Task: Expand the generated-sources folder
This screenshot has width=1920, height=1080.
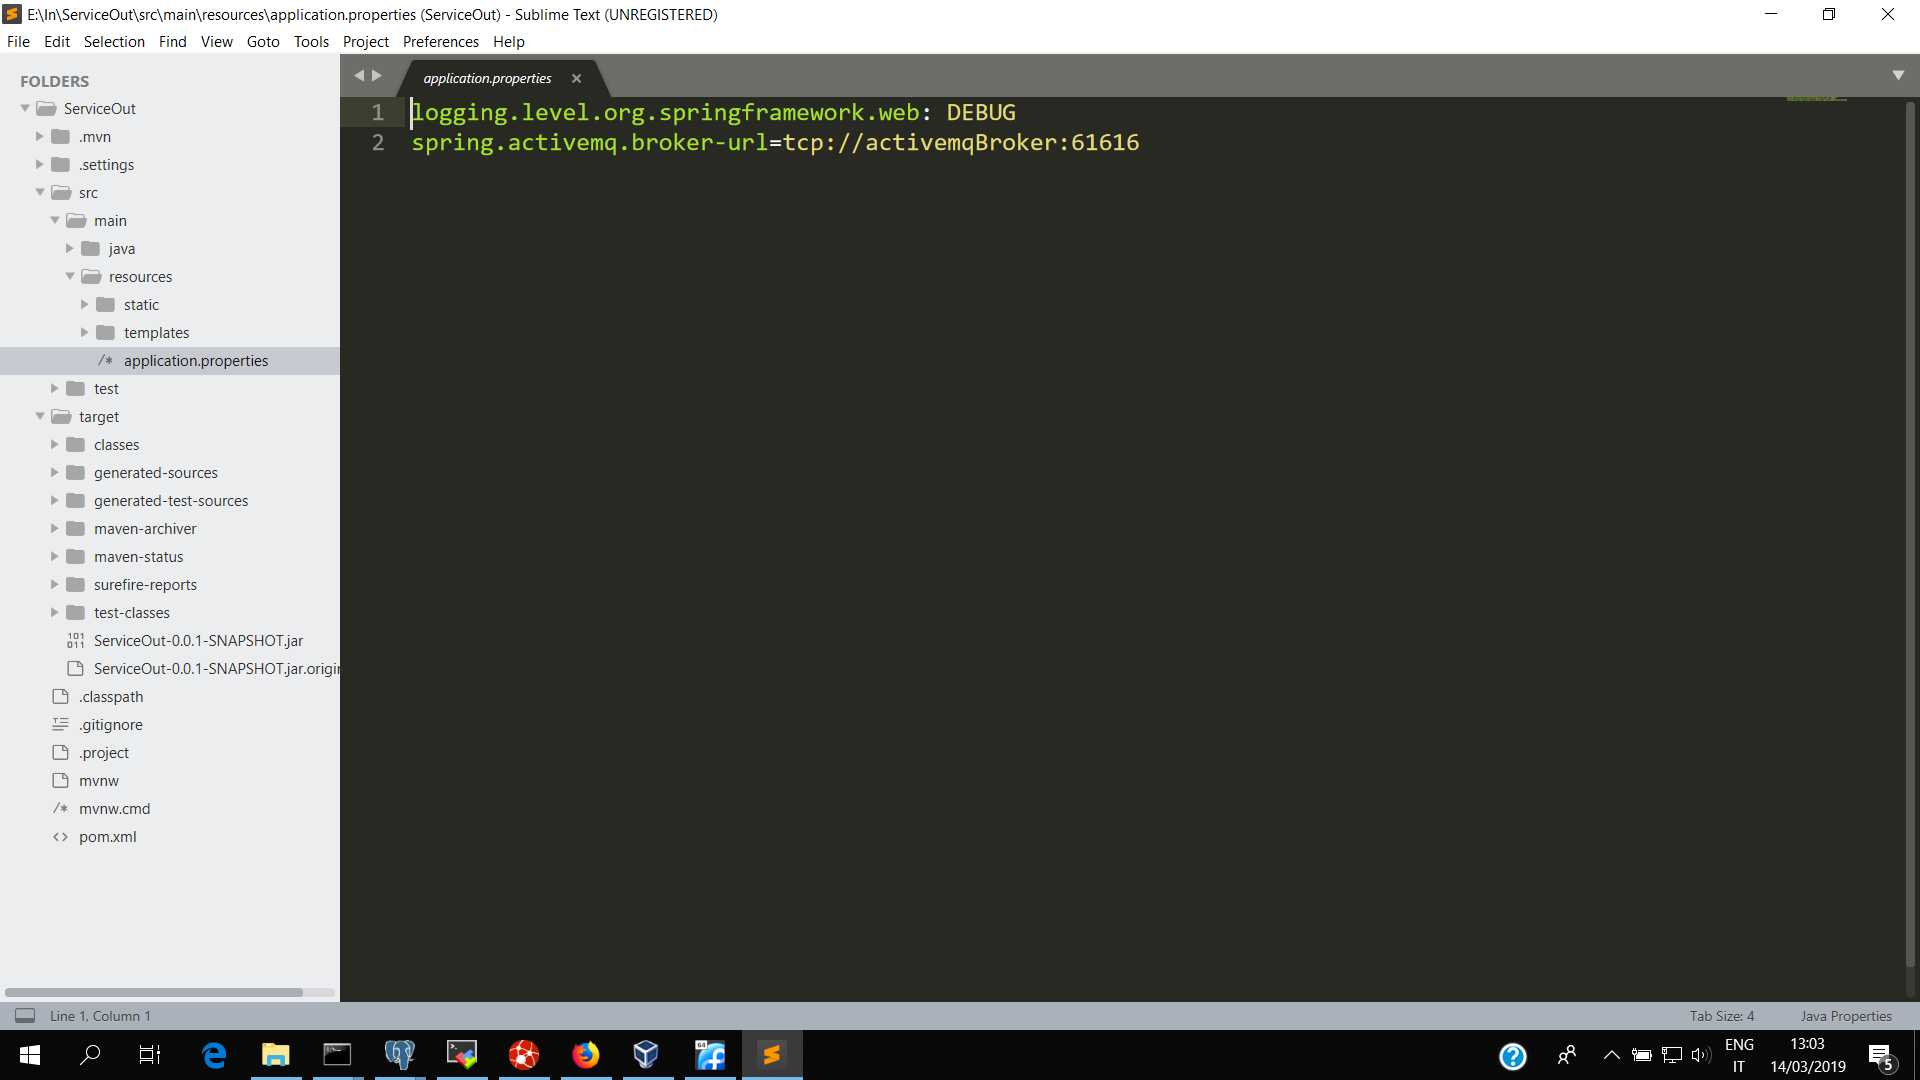Action: pos(55,472)
